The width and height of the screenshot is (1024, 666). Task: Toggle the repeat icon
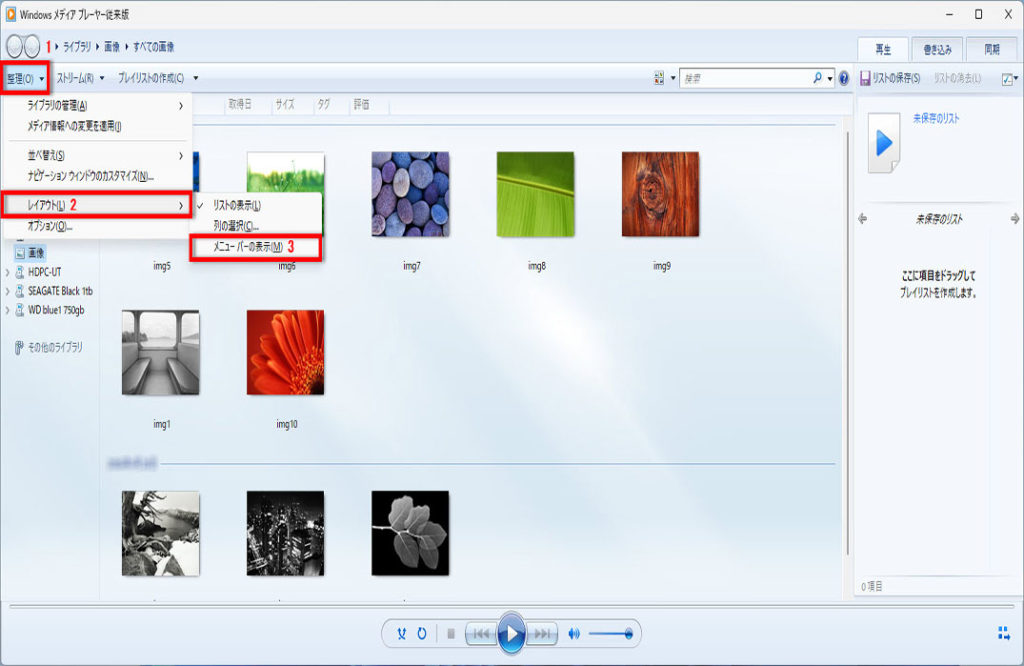tap(422, 633)
